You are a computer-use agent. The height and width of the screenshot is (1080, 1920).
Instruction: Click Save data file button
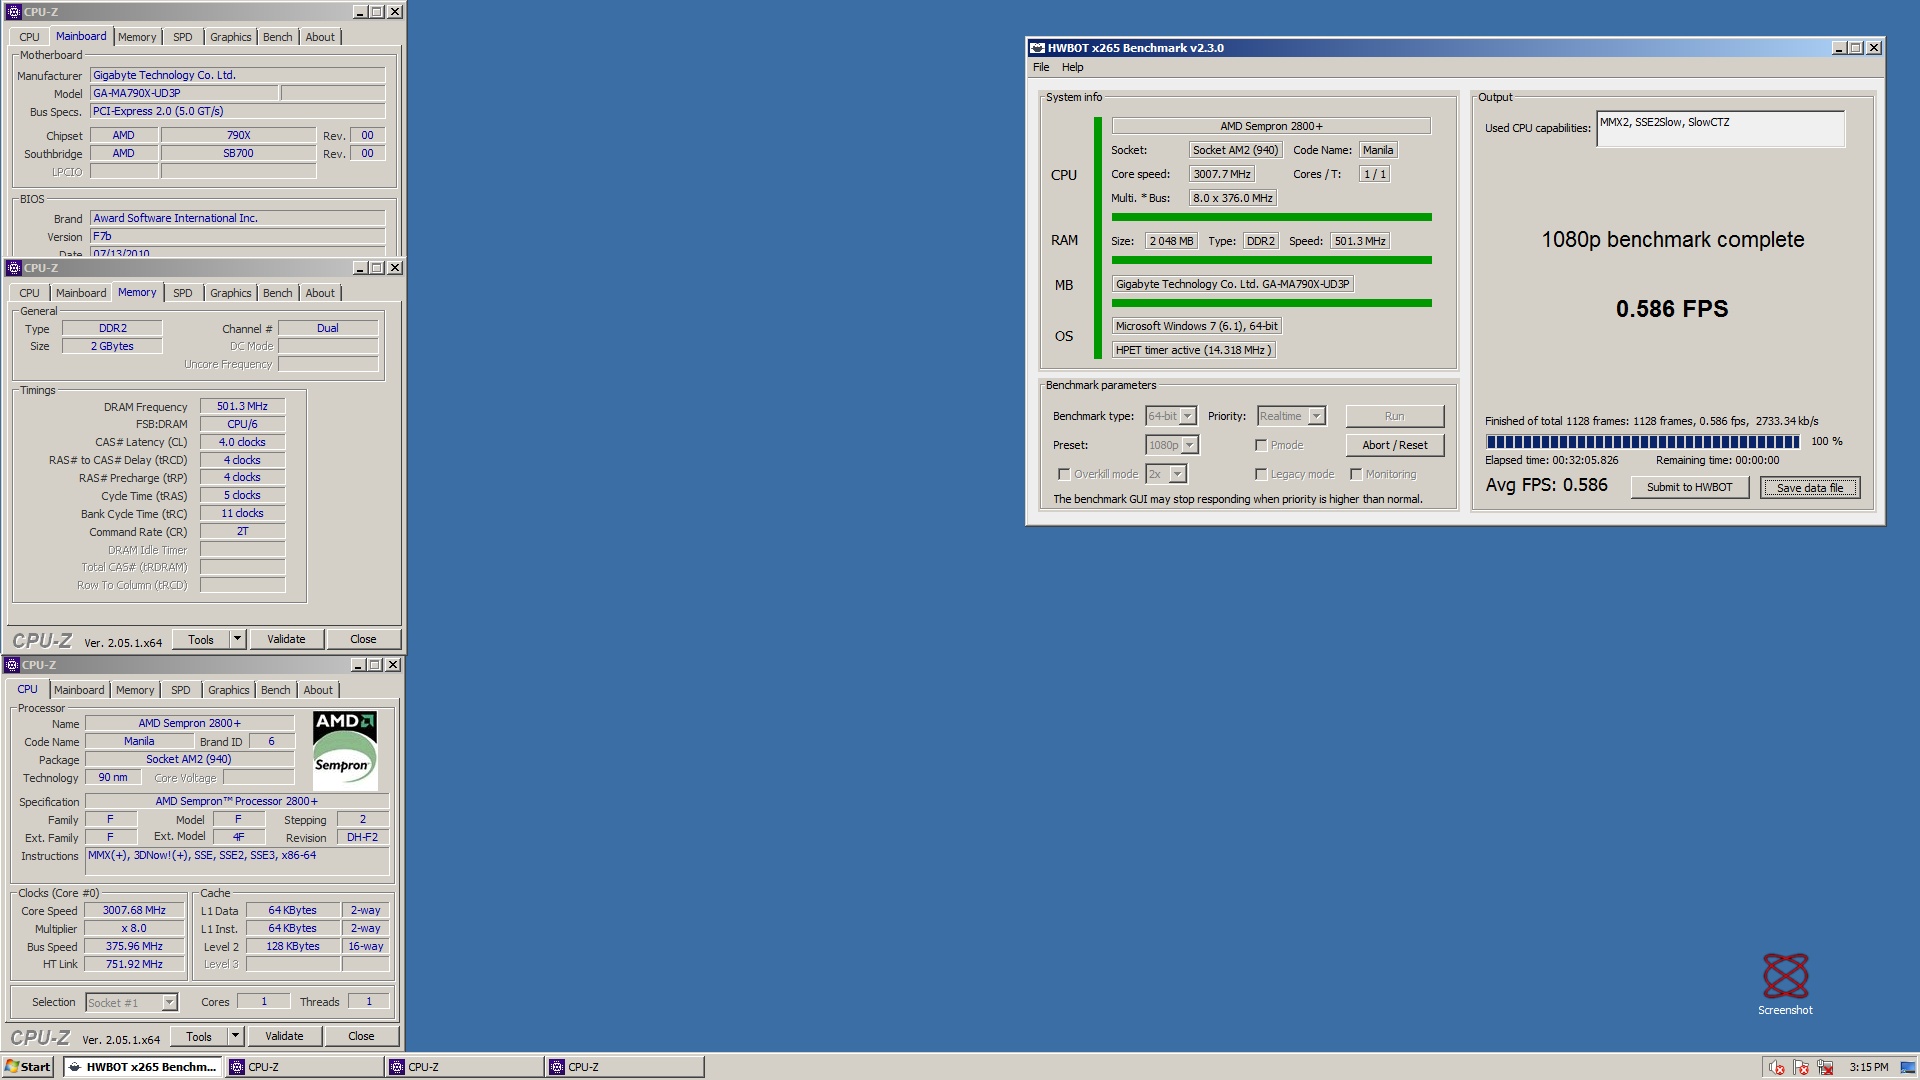point(1810,487)
